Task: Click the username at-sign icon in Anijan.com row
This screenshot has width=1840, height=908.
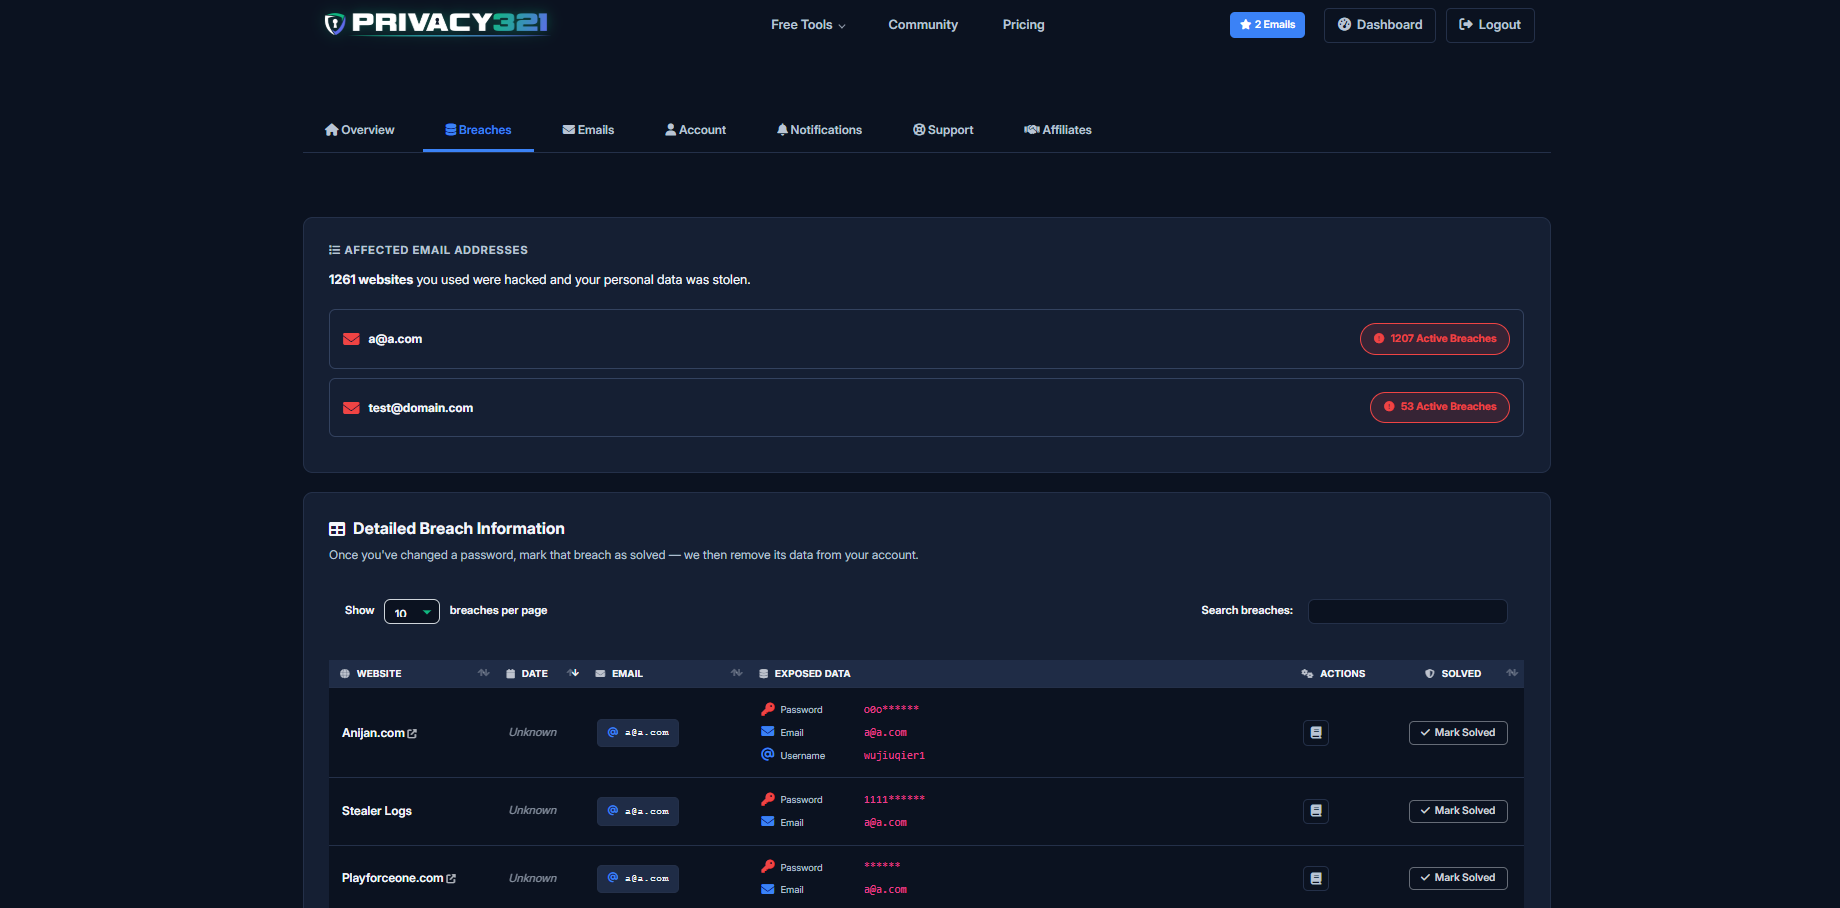Action: 768,755
